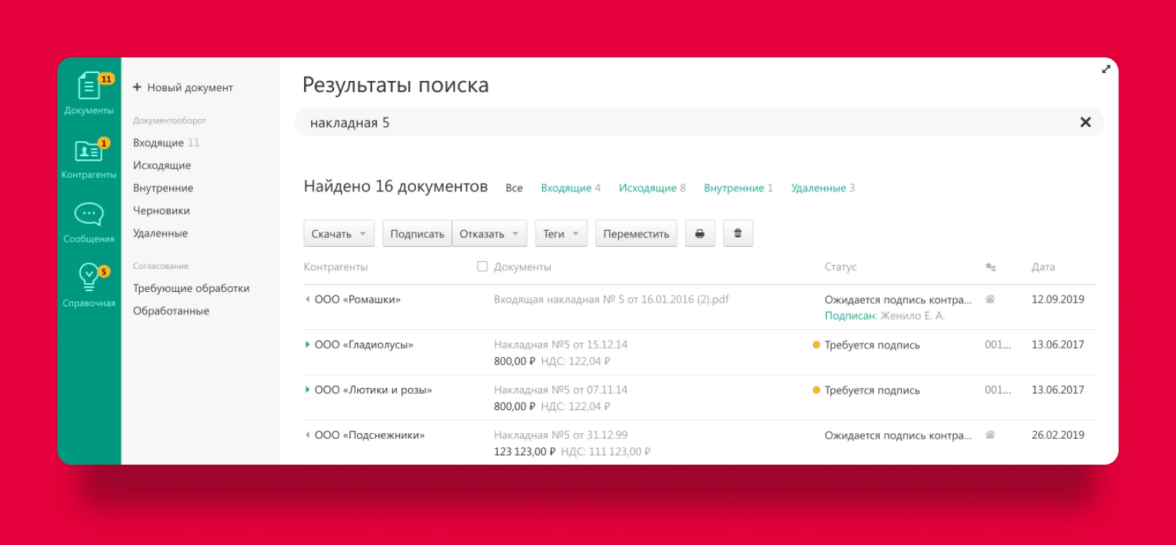Open the Теги dropdown
Image resolution: width=1176 pixels, height=545 pixels.
click(561, 233)
